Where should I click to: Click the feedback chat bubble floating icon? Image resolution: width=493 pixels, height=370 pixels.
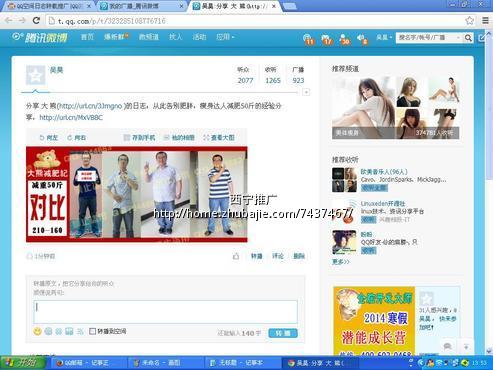point(448,347)
